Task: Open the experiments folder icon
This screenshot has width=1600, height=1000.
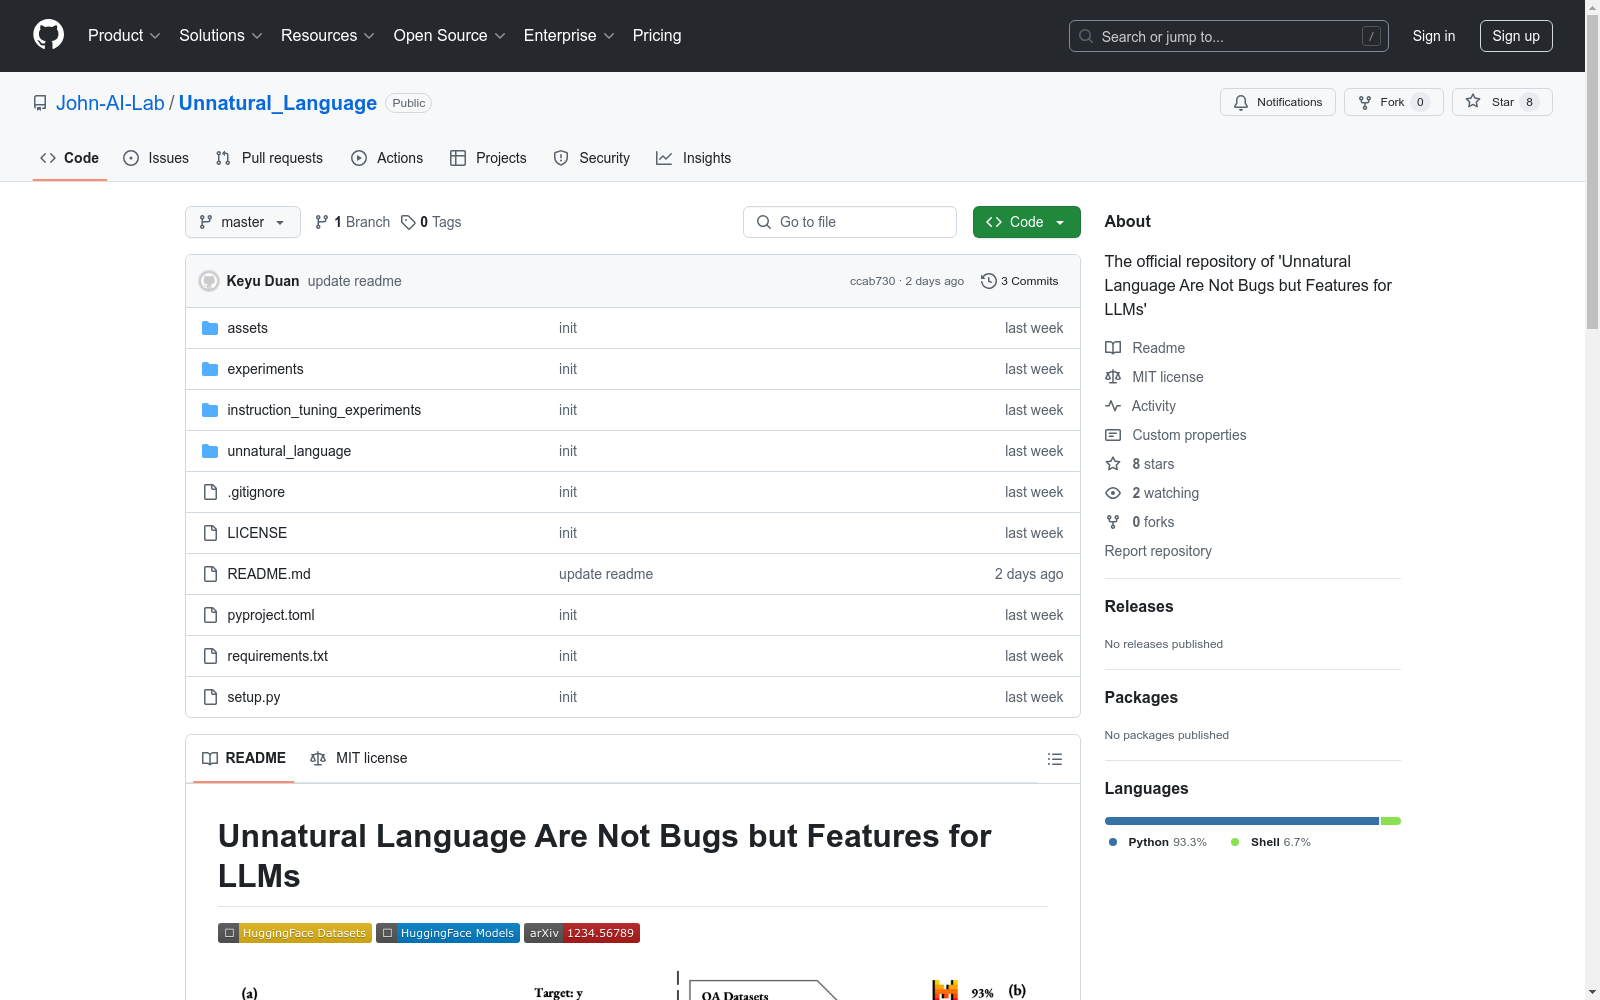Action: pos(210,369)
